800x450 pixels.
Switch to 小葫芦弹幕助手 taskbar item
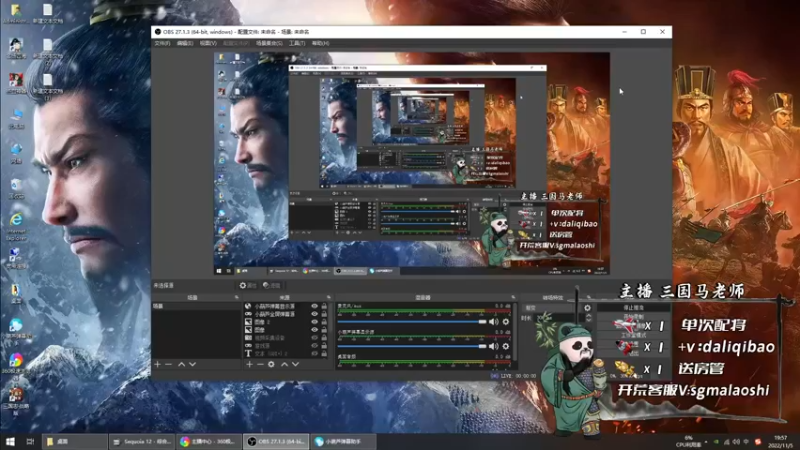coord(343,441)
